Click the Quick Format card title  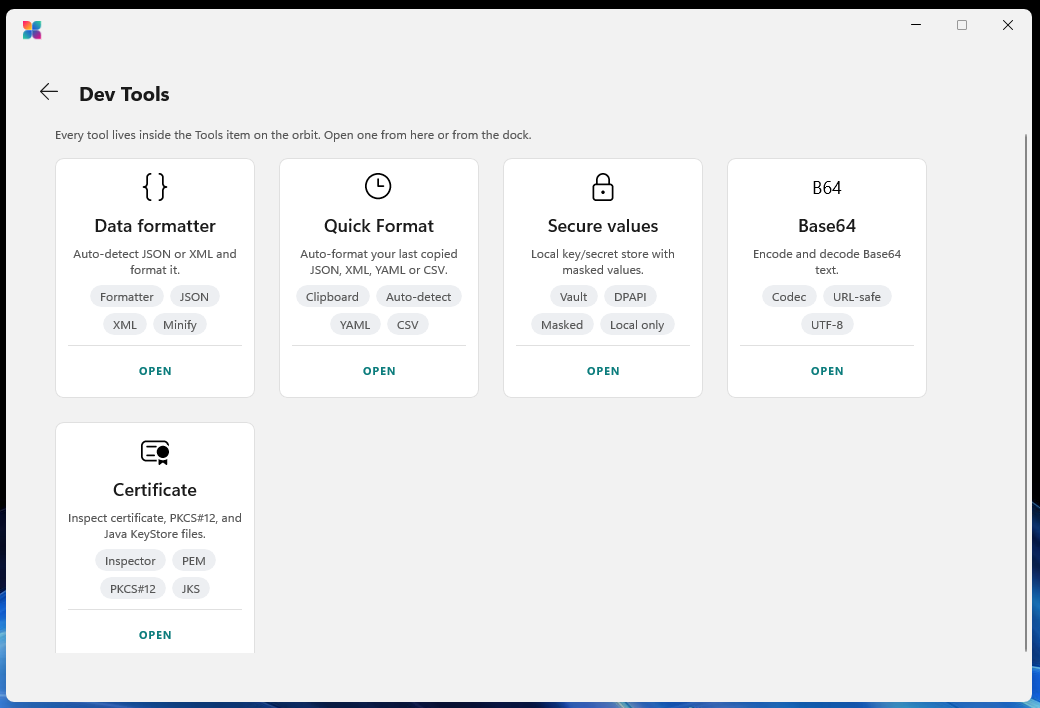click(379, 226)
